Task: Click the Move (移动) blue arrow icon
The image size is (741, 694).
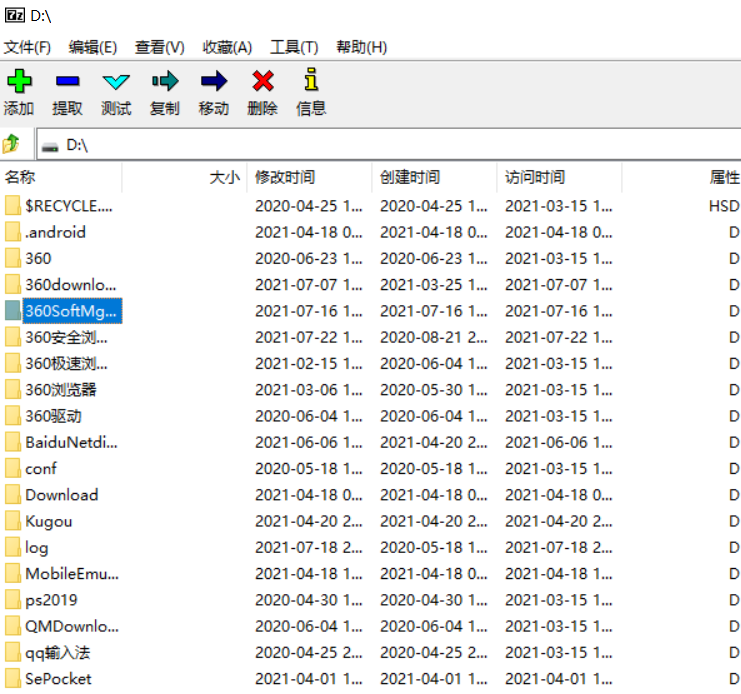Action: (x=214, y=81)
